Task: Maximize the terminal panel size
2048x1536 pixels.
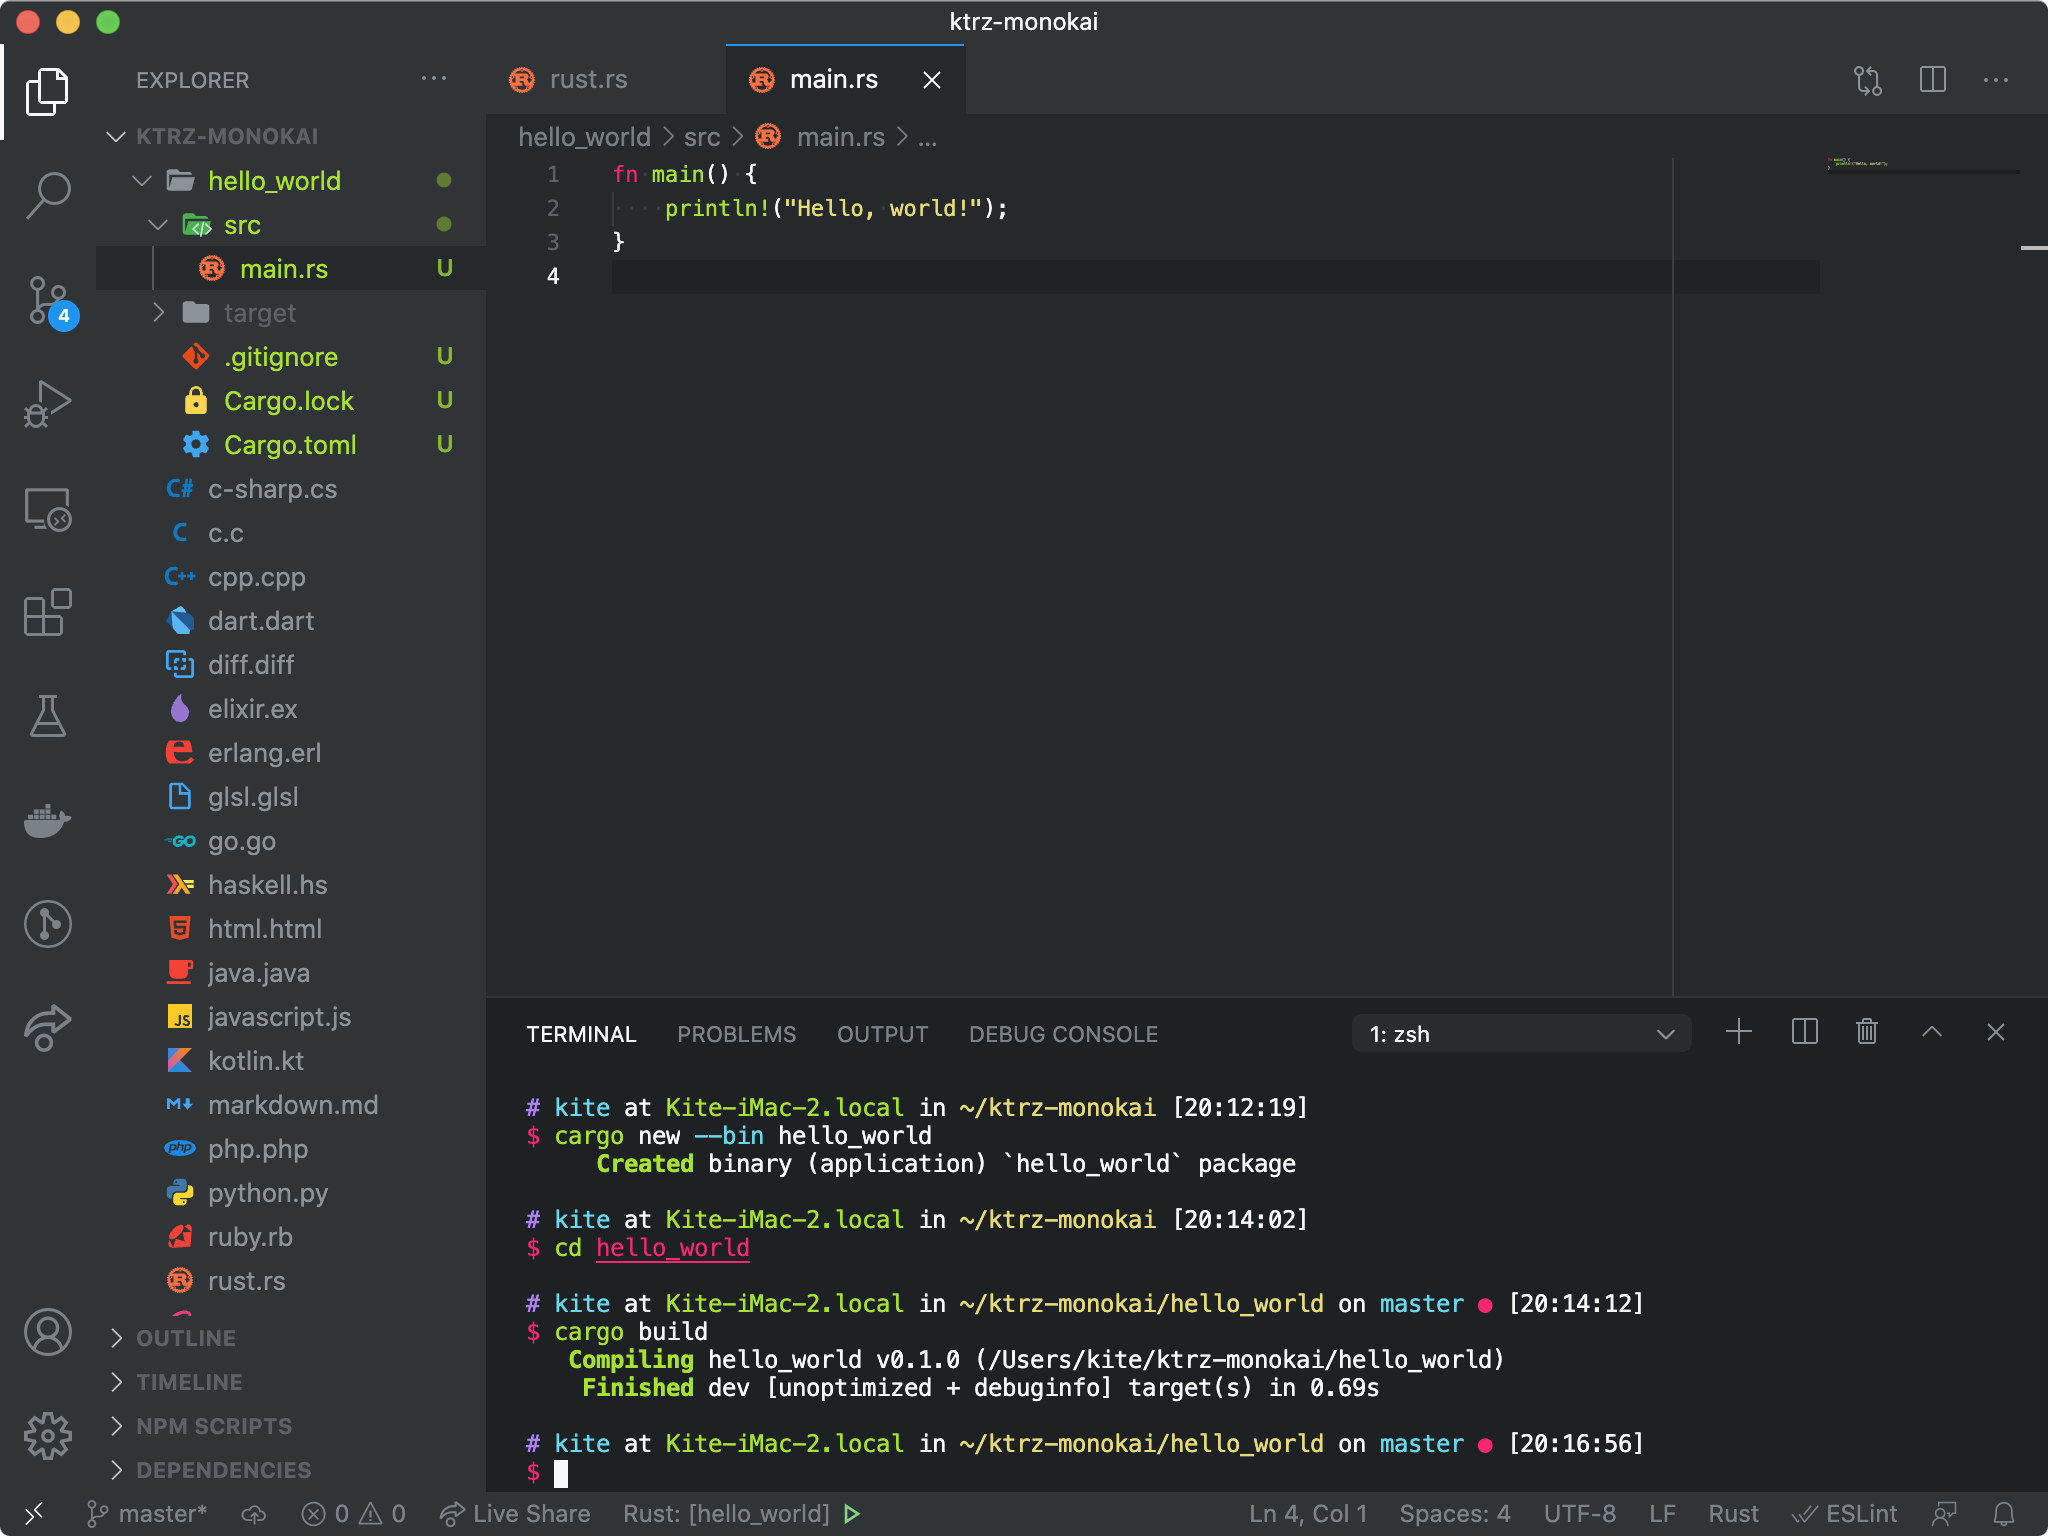Action: coord(1931,1032)
